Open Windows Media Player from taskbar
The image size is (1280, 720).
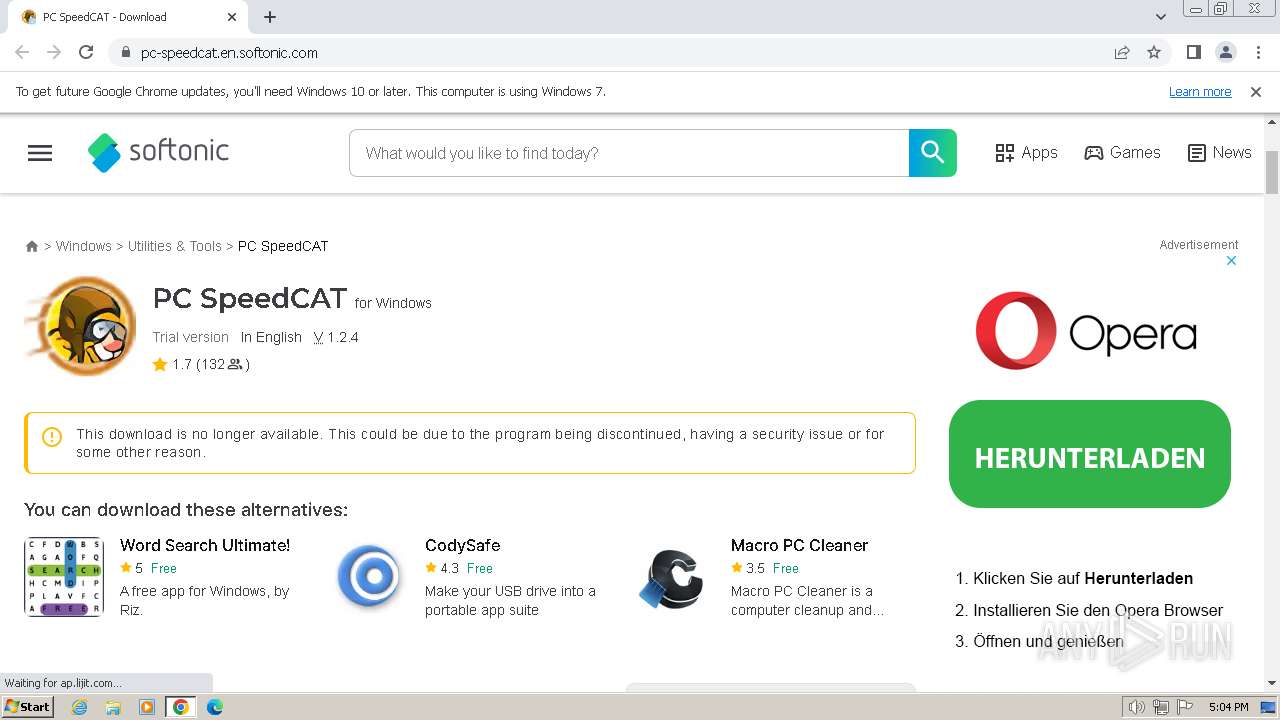coord(147,707)
